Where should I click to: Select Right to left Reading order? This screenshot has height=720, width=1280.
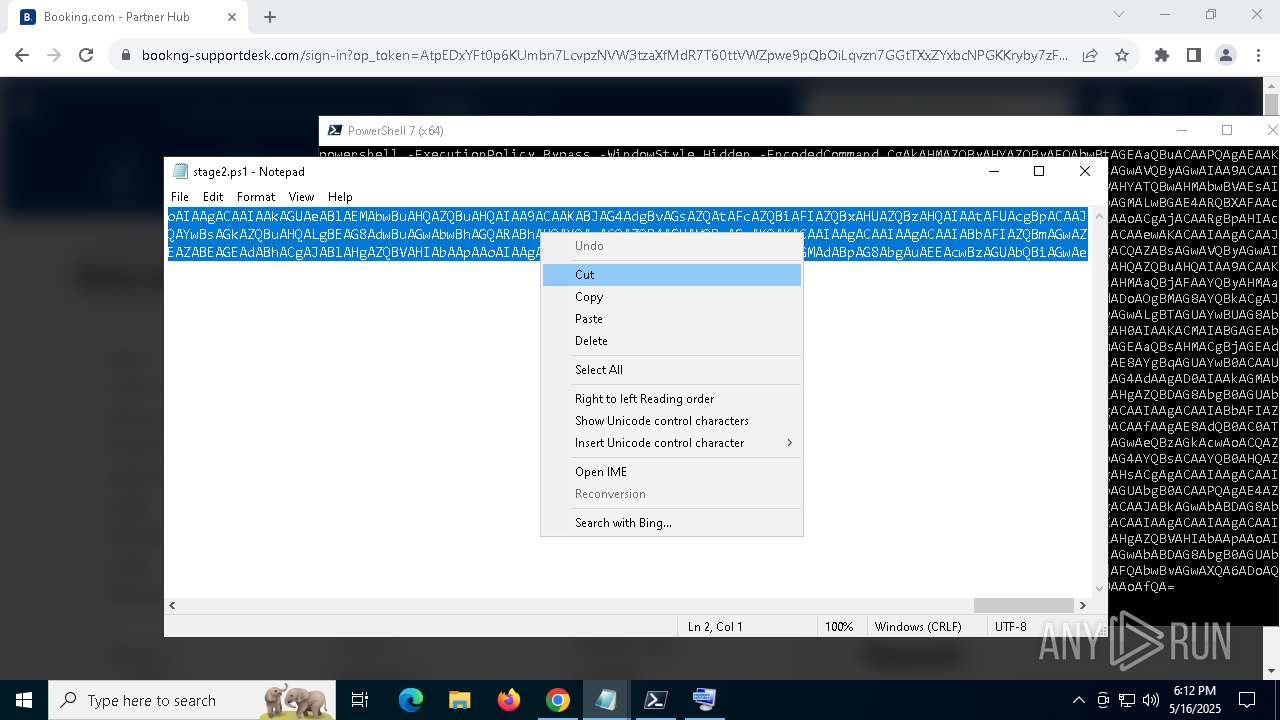671,399
